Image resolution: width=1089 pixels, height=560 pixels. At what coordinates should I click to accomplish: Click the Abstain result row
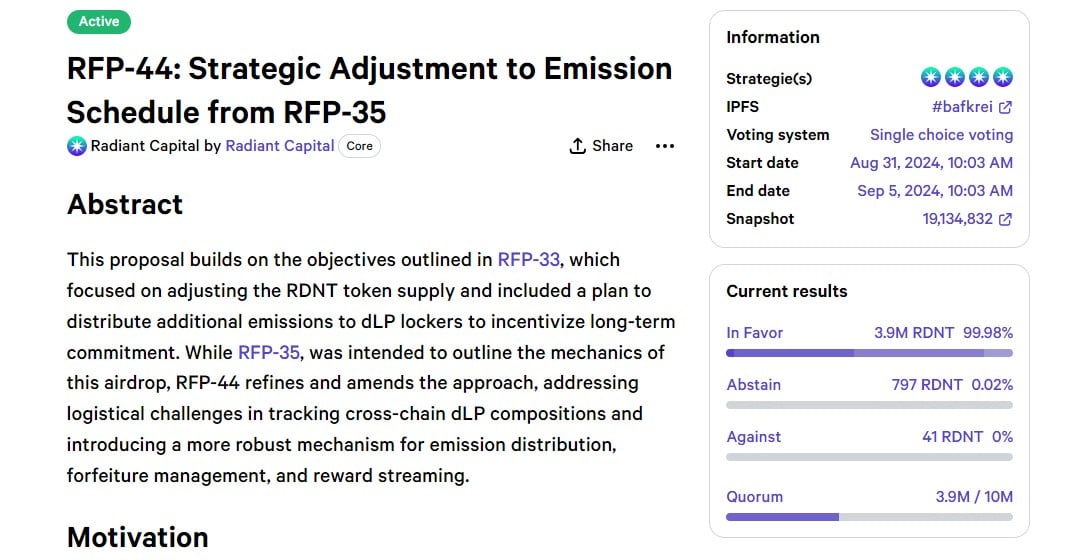(869, 385)
